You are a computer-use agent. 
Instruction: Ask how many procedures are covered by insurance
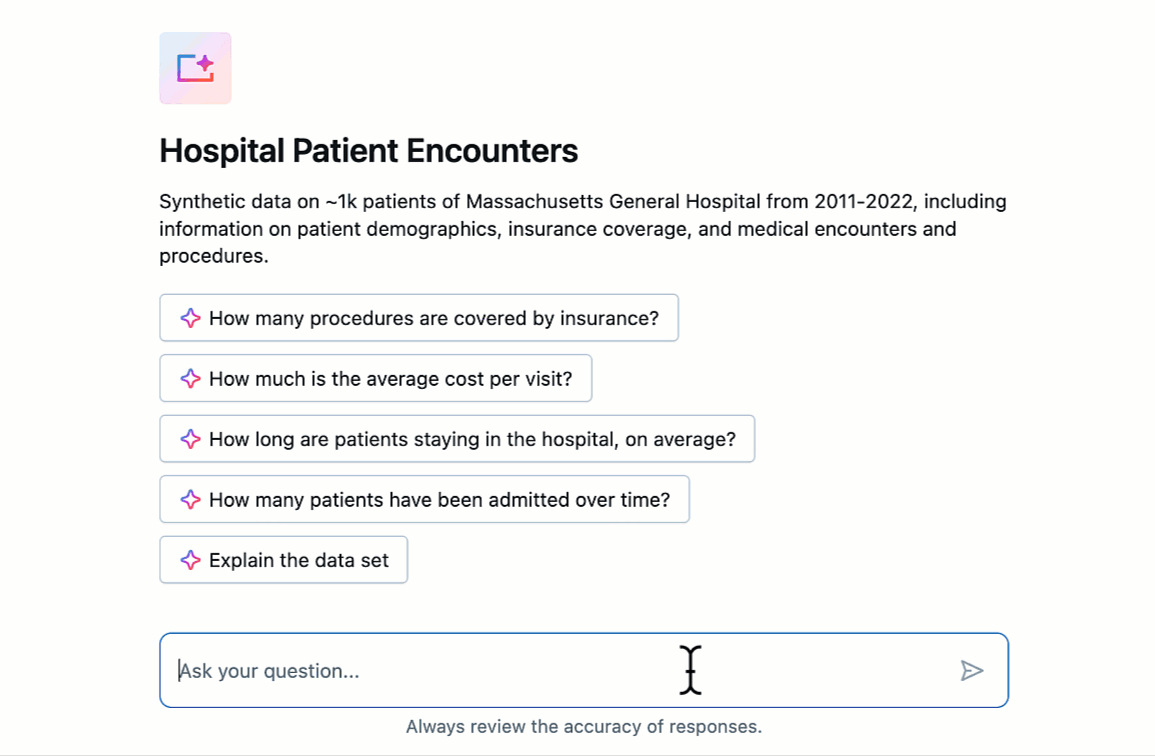click(x=433, y=318)
